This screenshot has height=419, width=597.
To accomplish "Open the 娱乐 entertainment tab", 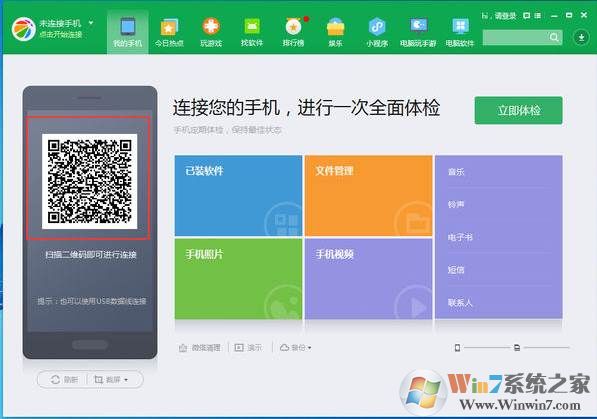I will (x=335, y=32).
